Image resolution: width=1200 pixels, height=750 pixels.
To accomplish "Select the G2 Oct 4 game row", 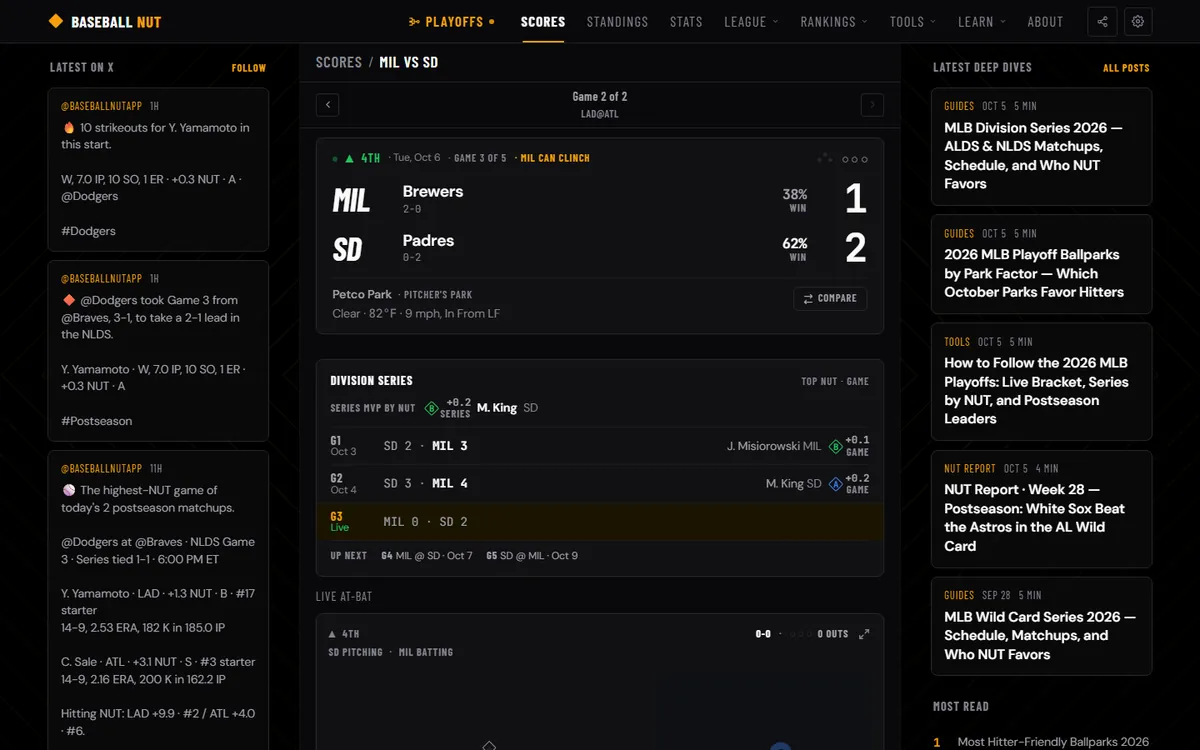I will [x=600, y=484].
